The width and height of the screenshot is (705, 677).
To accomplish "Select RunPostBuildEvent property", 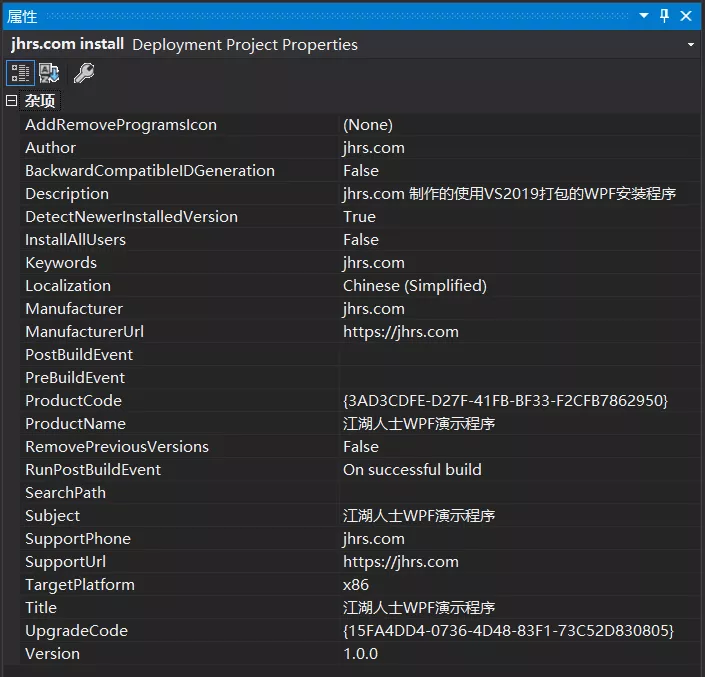I will [x=93, y=469].
